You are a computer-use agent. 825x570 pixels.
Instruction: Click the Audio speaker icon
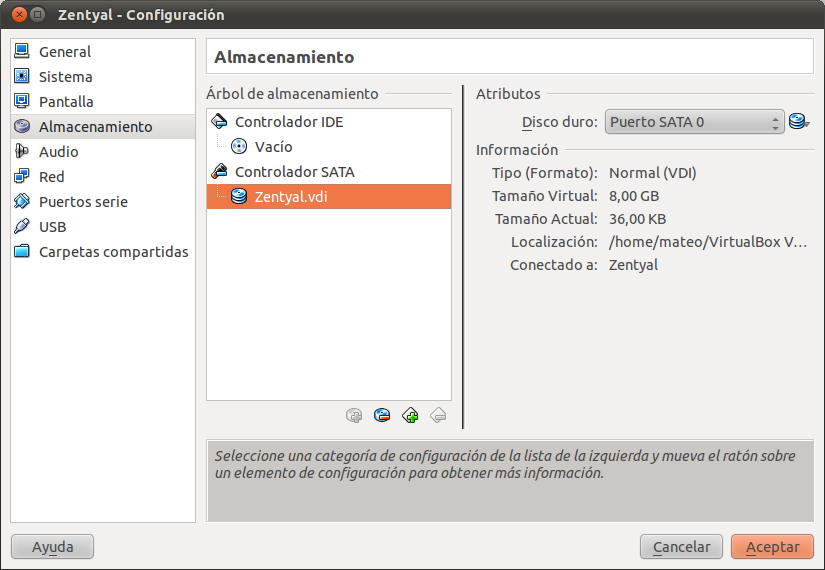tap(22, 151)
